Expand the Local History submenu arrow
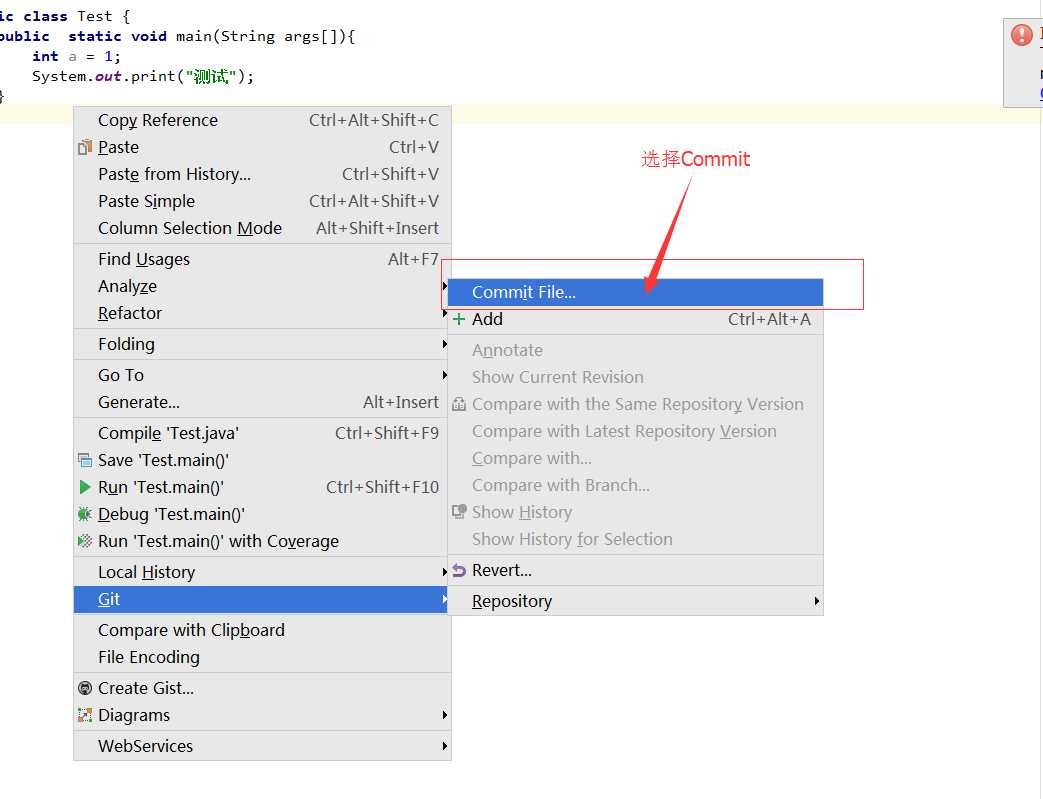The width and height of the screenshot is (1043, 799). coord(444,572)
